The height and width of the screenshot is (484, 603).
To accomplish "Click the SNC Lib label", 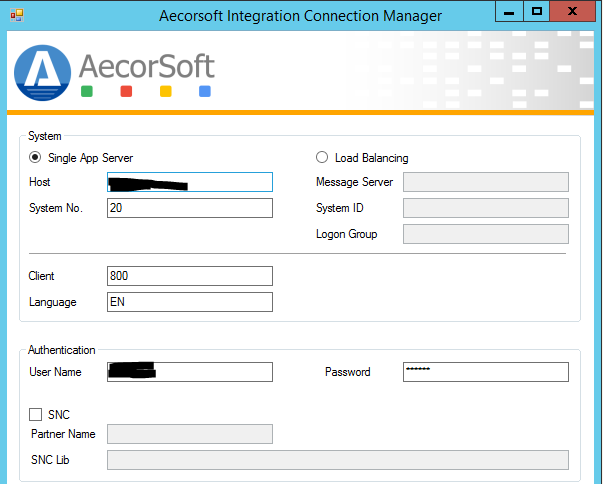I will 50,460.
